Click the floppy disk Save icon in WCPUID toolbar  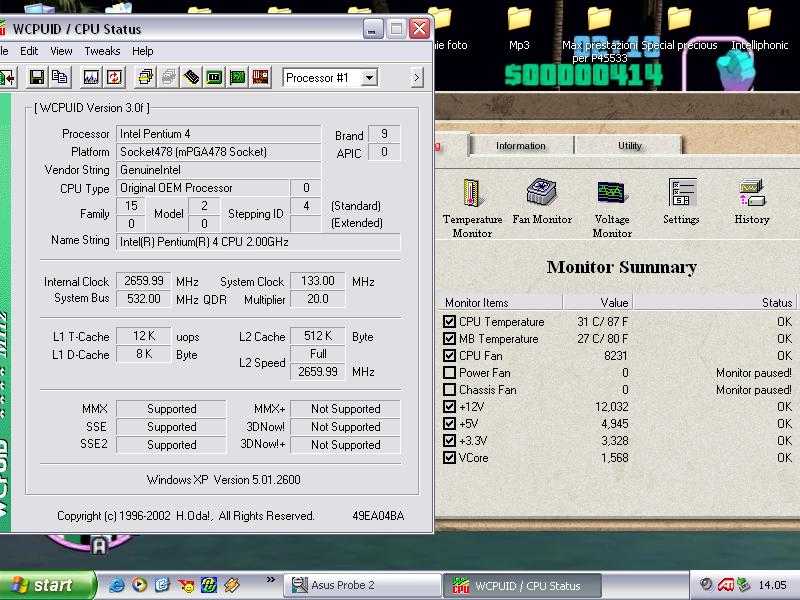point(37,78)
